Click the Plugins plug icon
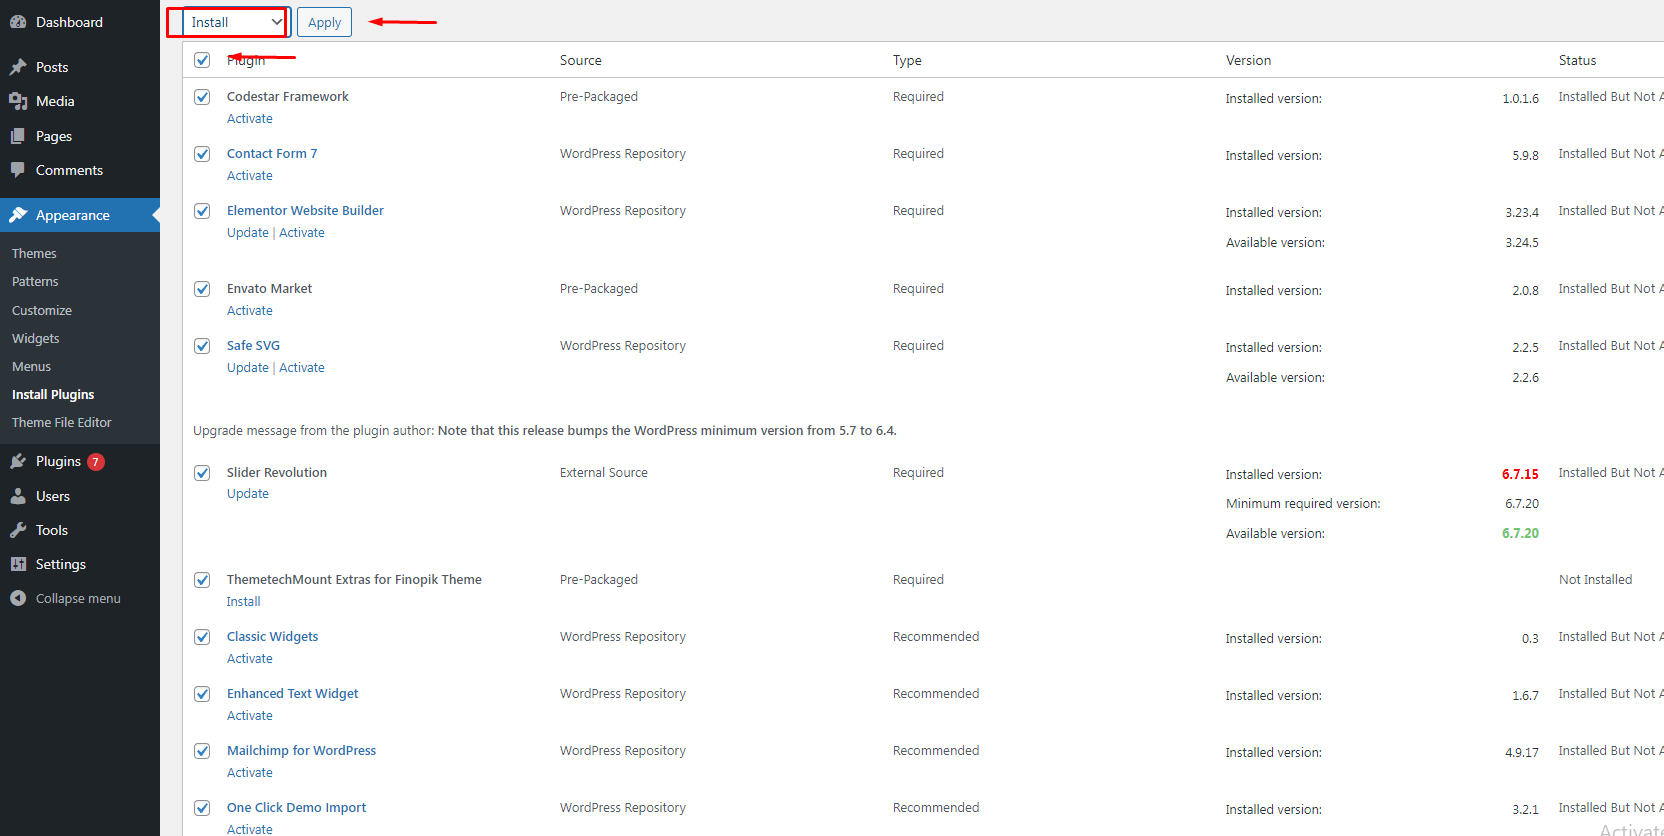This screenshot has width=1664, height=836. 18,461
